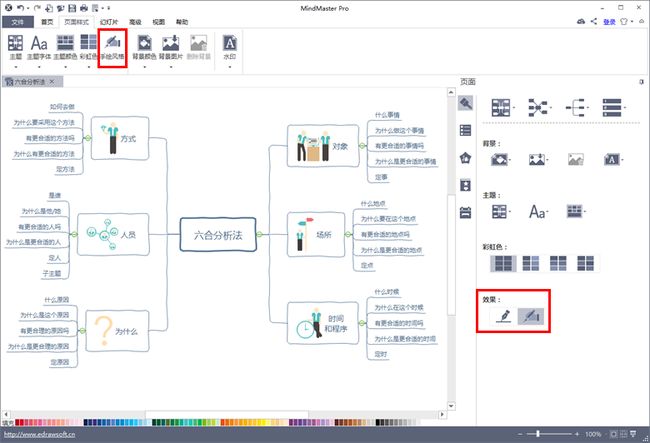Image resolution: width=650 pixels, height=443 pixels.
Task: Expand dropdown arrow under 主题颜色 ribbon button
Action: pos(65,66)
